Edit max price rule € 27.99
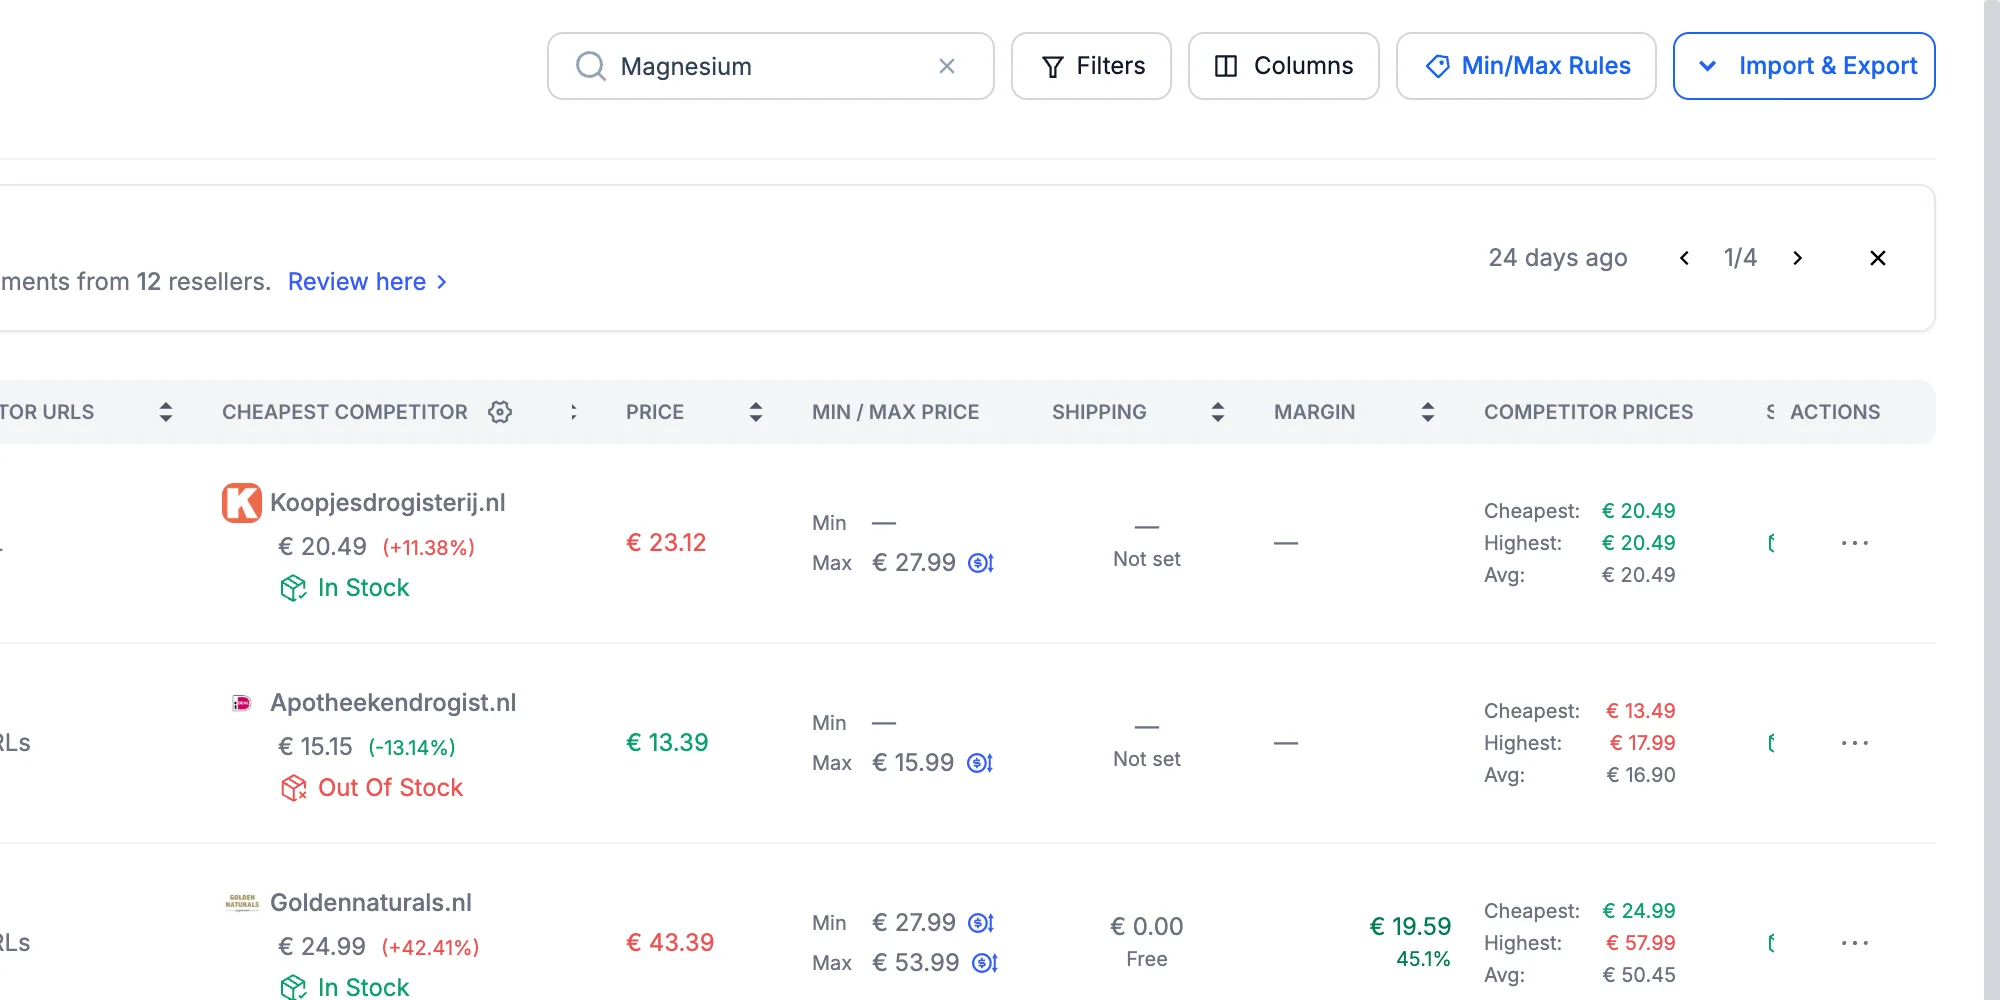 coord(981,563)
